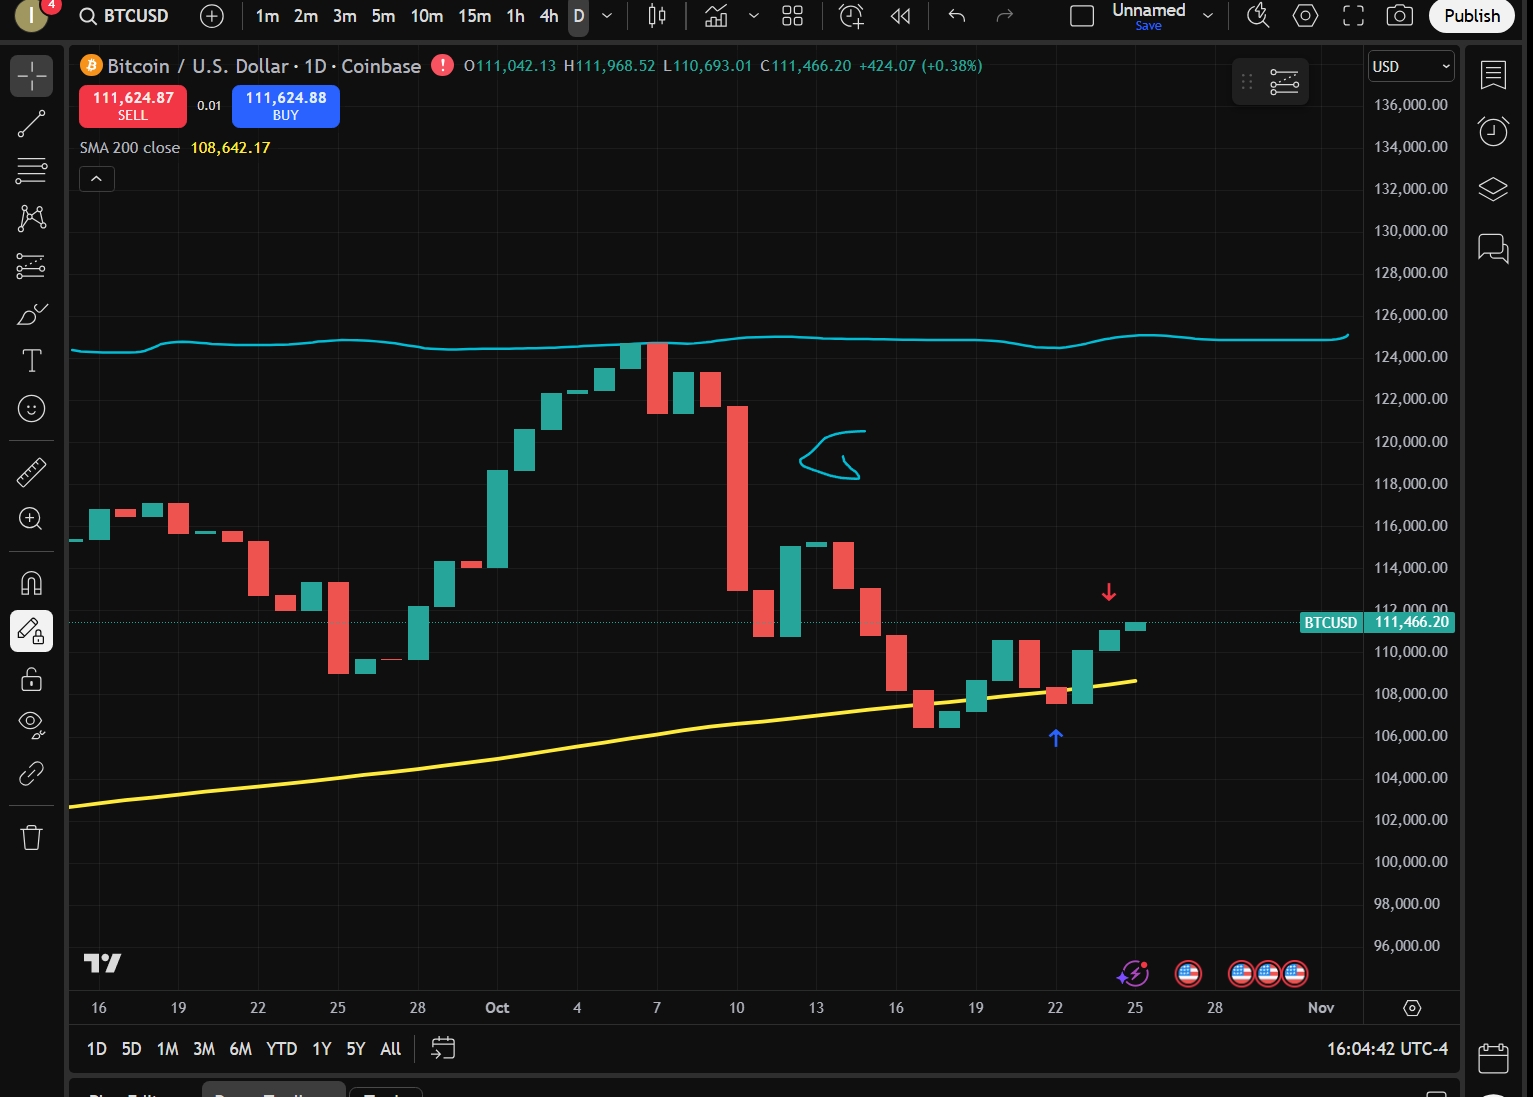Expand the Unnamed layout dropdown

click(1208, 16)
